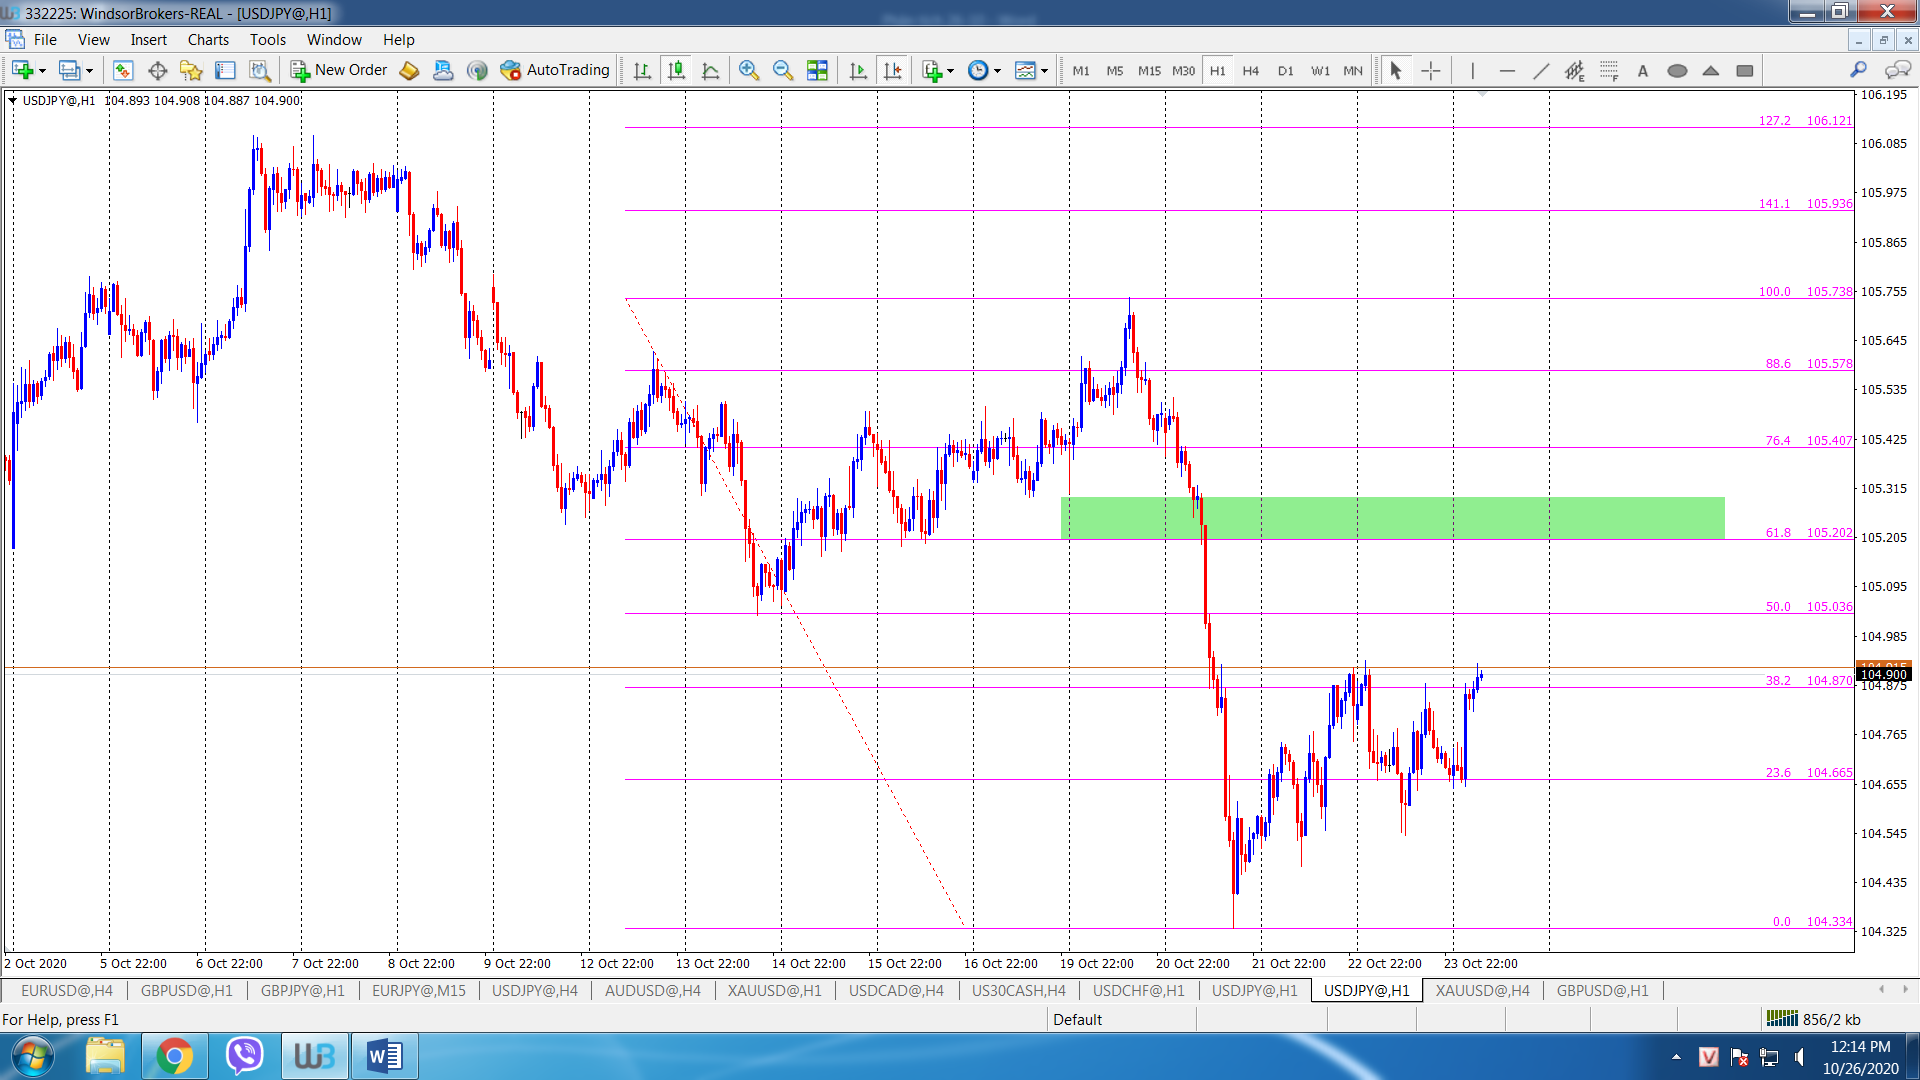The width and height of the screenshot is (1920, 1080).
Task: Switch timeframe to M5
Action: [1115, 71]
